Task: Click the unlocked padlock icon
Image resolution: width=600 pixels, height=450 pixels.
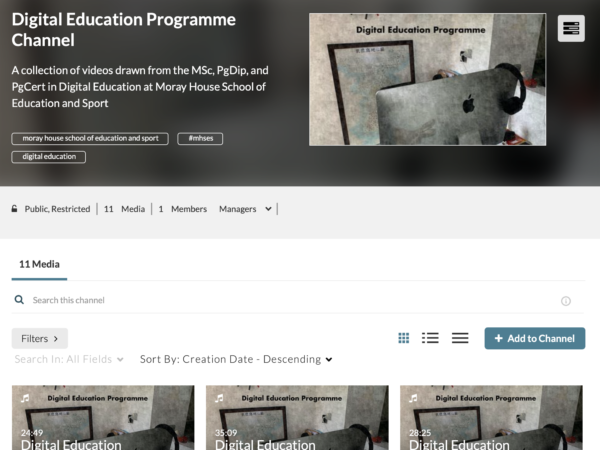Action: [x=15, y=209]
